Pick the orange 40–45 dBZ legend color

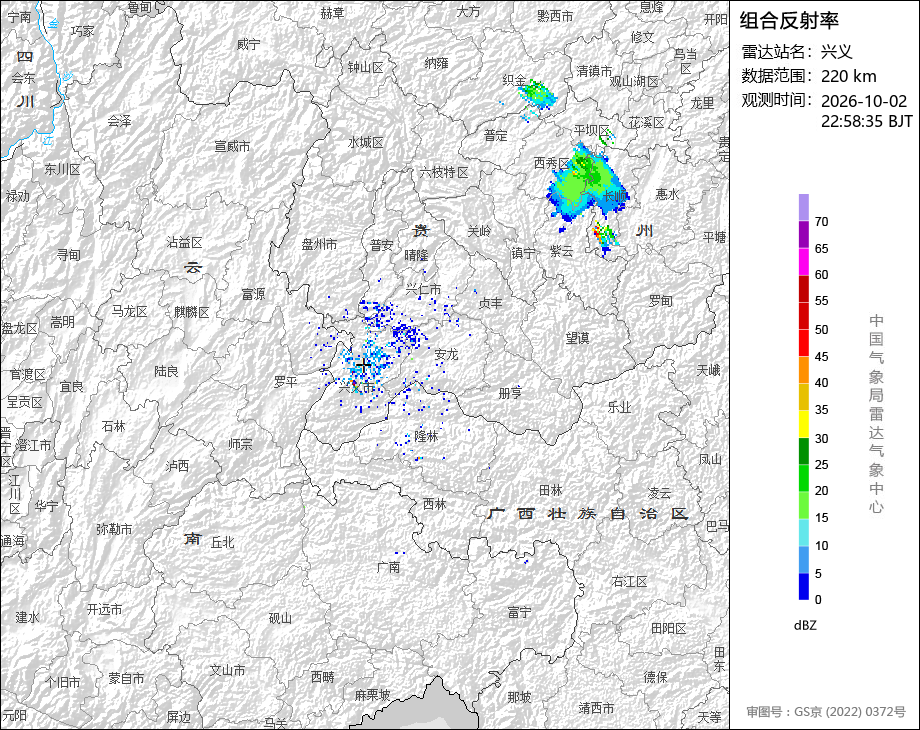pos(803,370)
